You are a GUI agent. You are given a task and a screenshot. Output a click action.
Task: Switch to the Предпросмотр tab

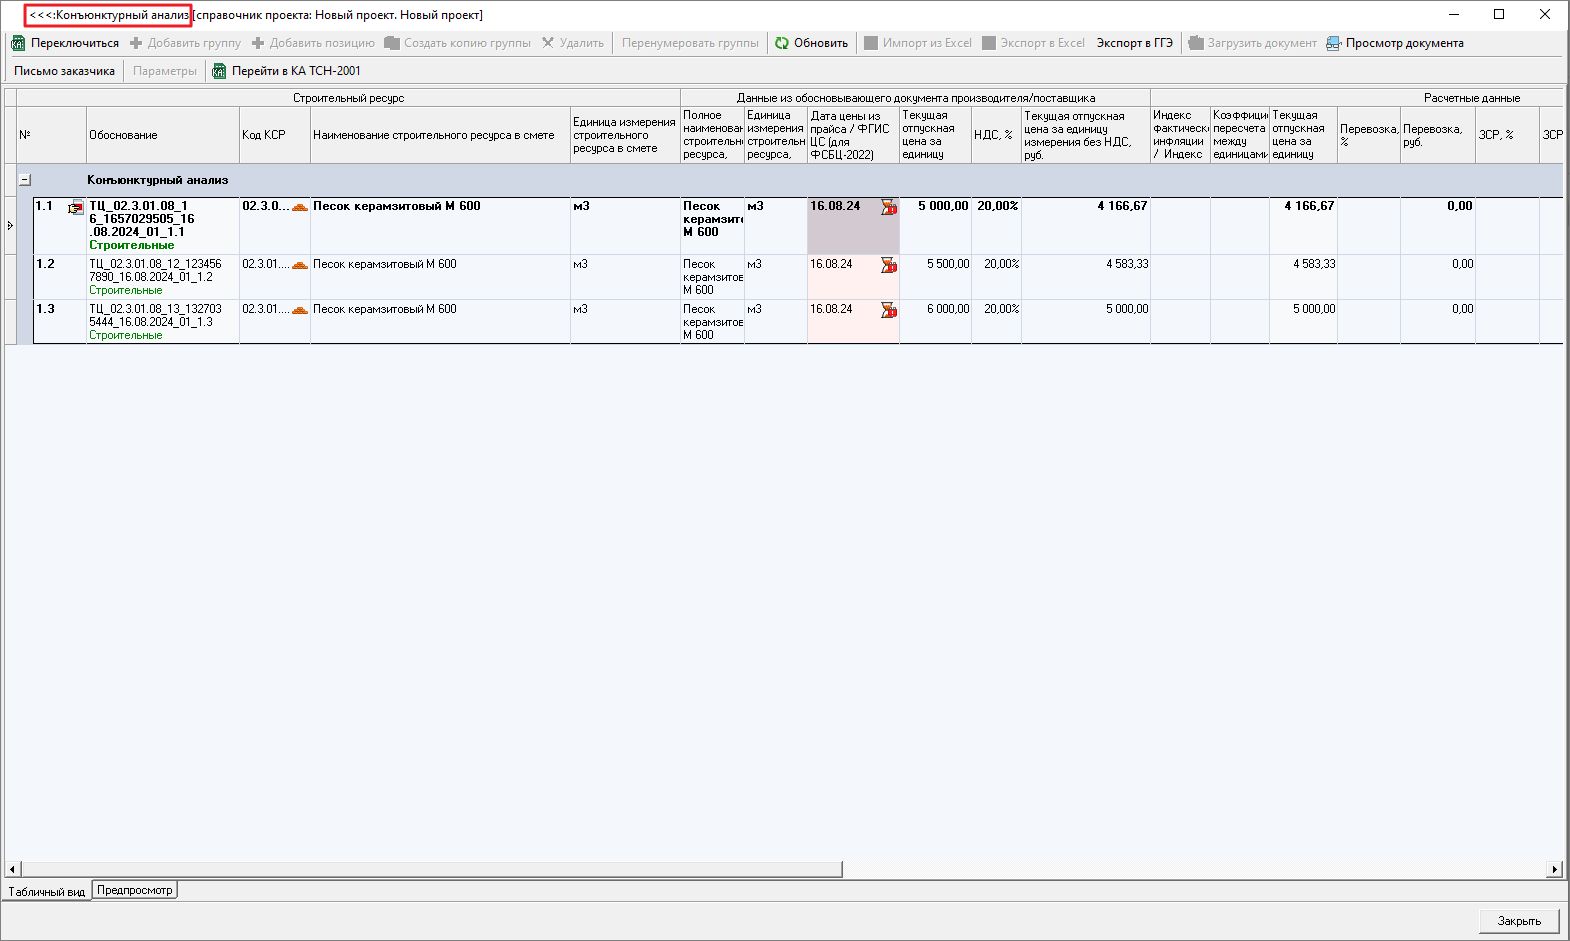tap(135, 890)
